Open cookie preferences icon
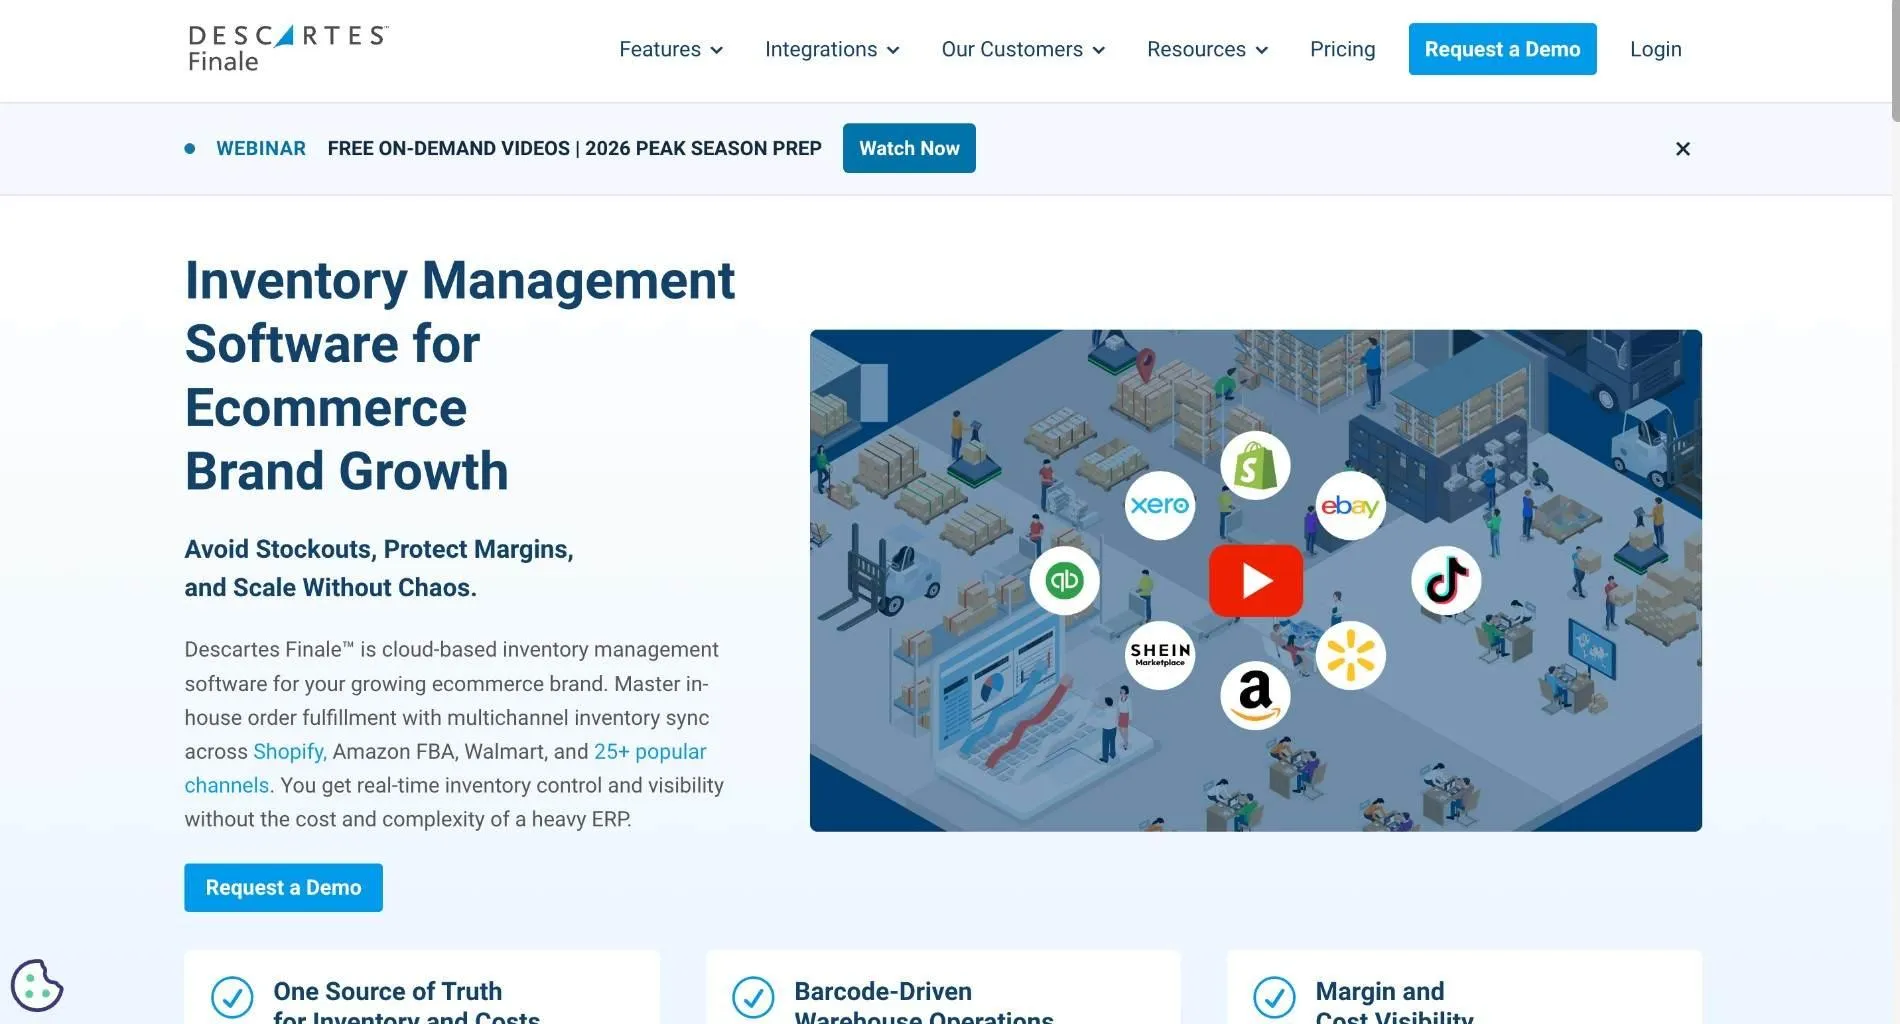Image resolution: width=1900 pixels, height=1024 pixels. pos(37,985)
